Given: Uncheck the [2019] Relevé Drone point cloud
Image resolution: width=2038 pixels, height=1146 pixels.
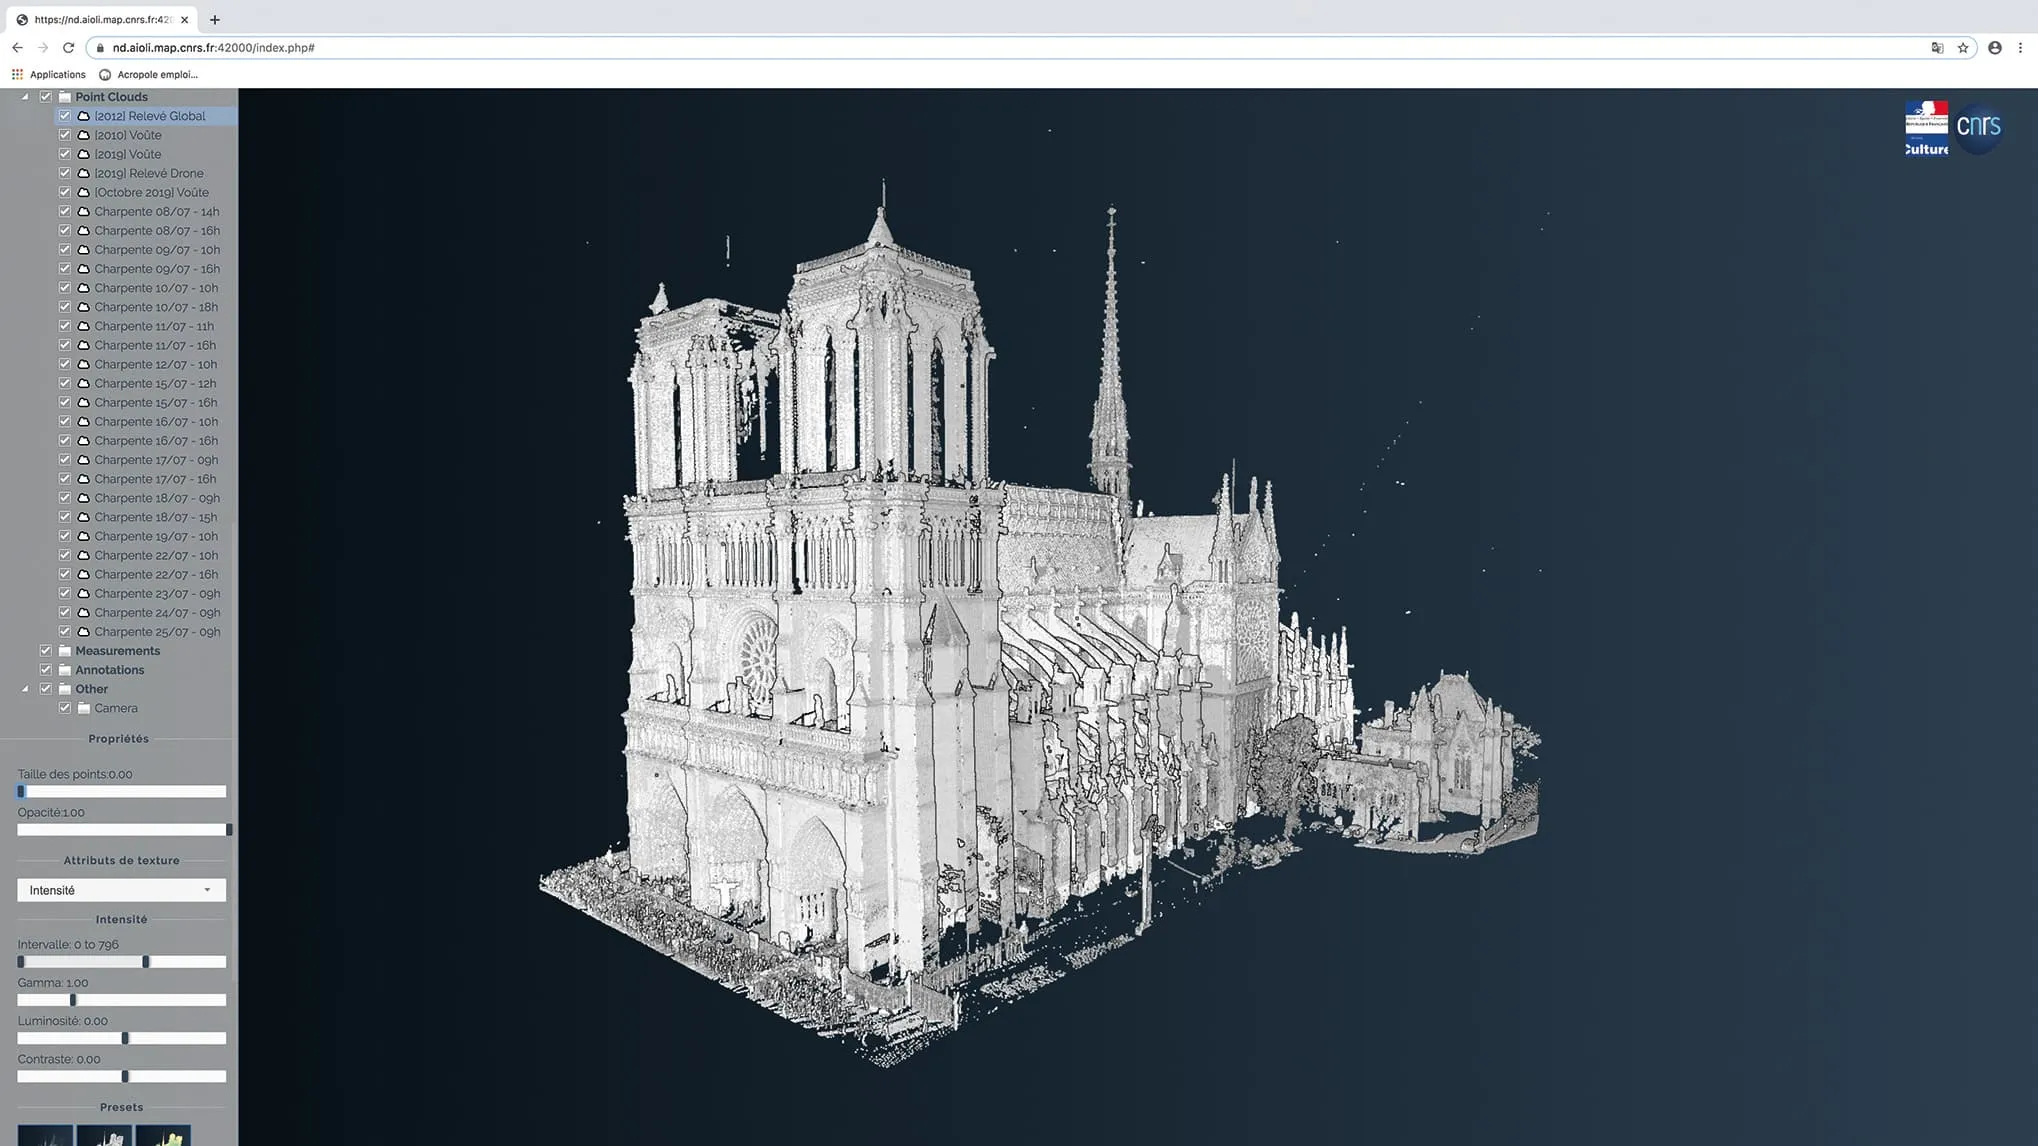Looking at the screenshot, I should 65,173.
